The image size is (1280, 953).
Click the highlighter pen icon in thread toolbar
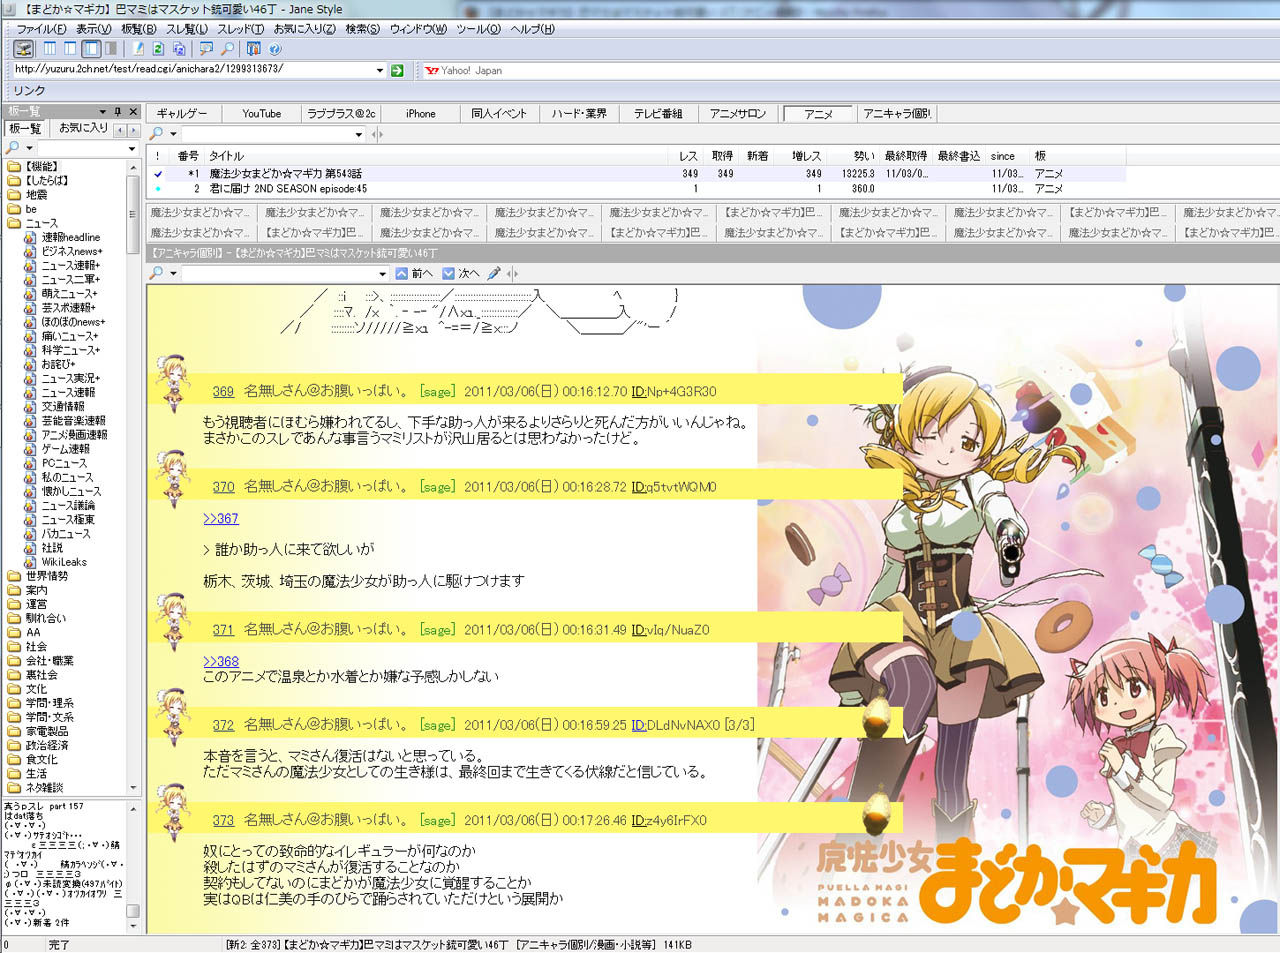(494, 273)
